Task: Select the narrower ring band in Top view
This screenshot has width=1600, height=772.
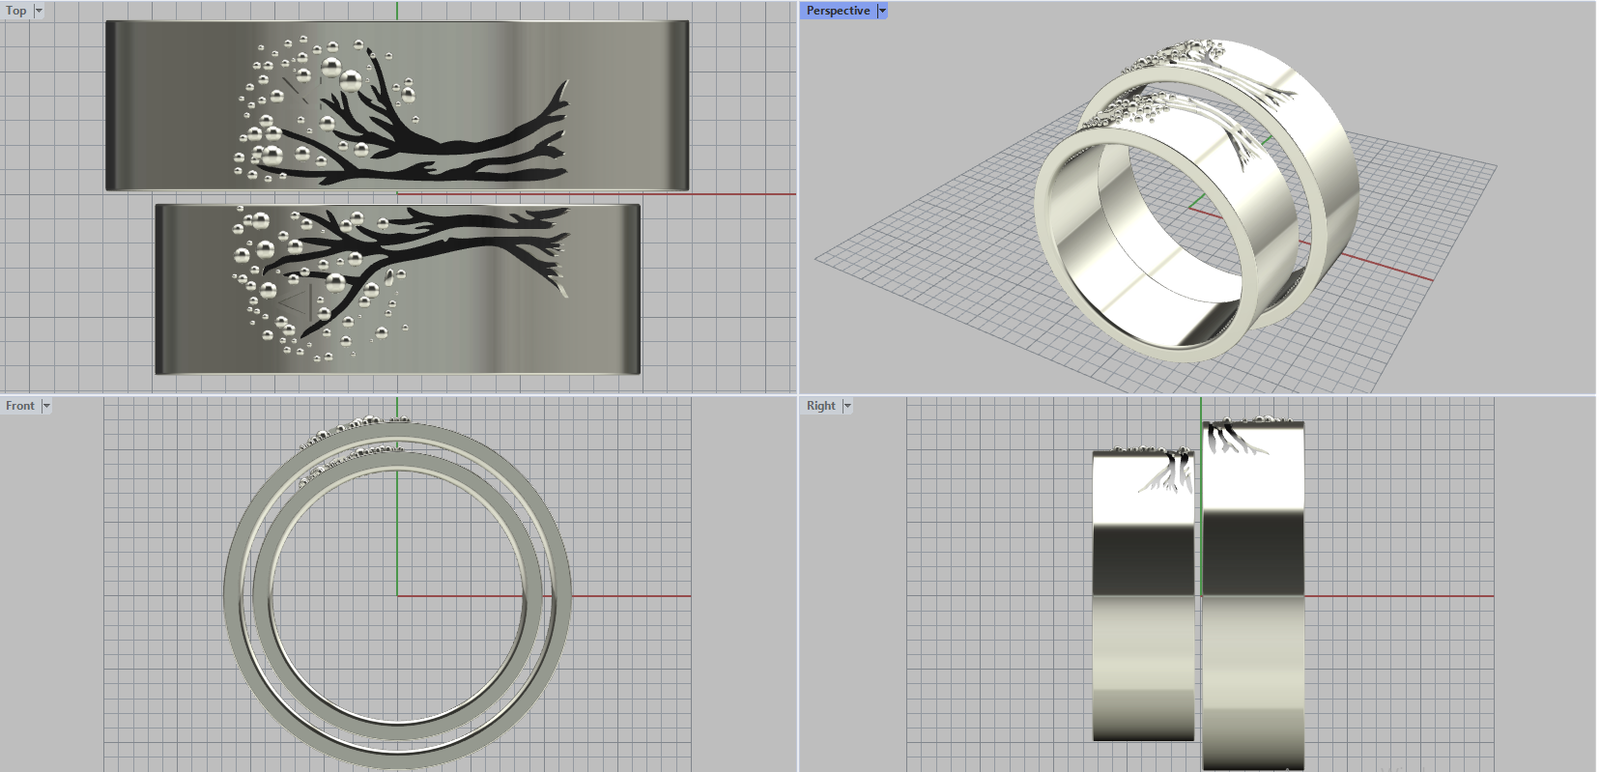Action: click(x=200, y=290)
